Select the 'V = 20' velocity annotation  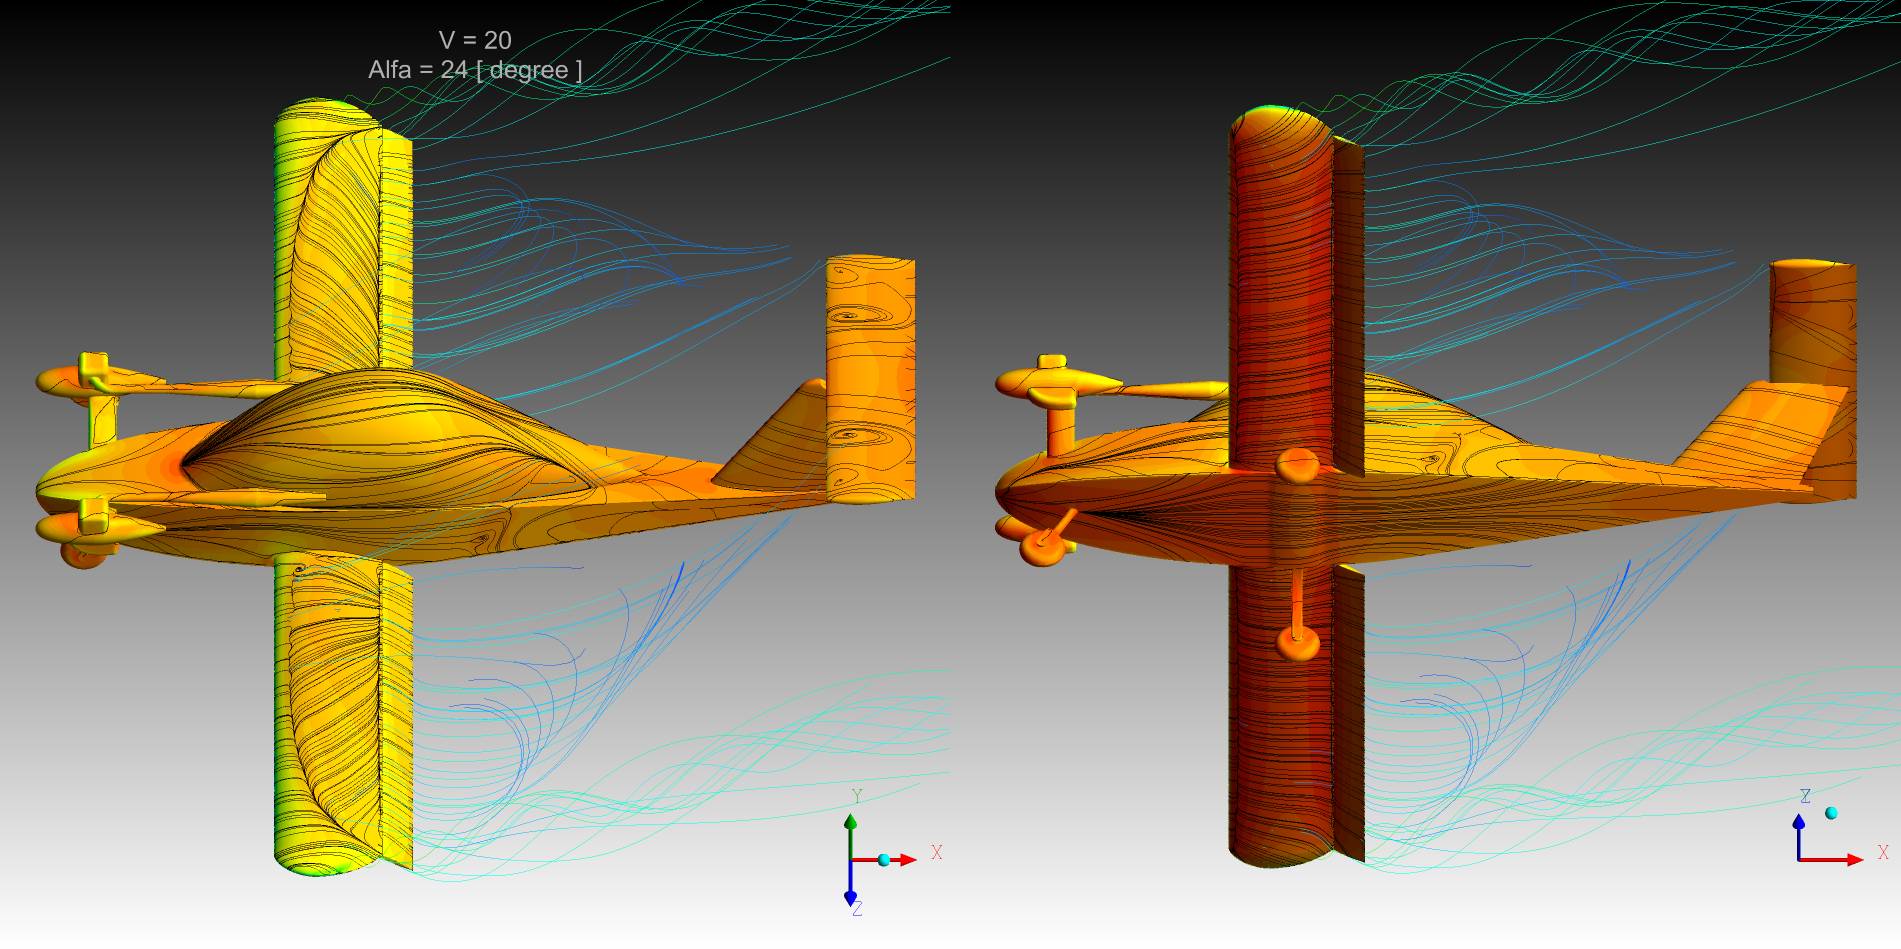475,40
